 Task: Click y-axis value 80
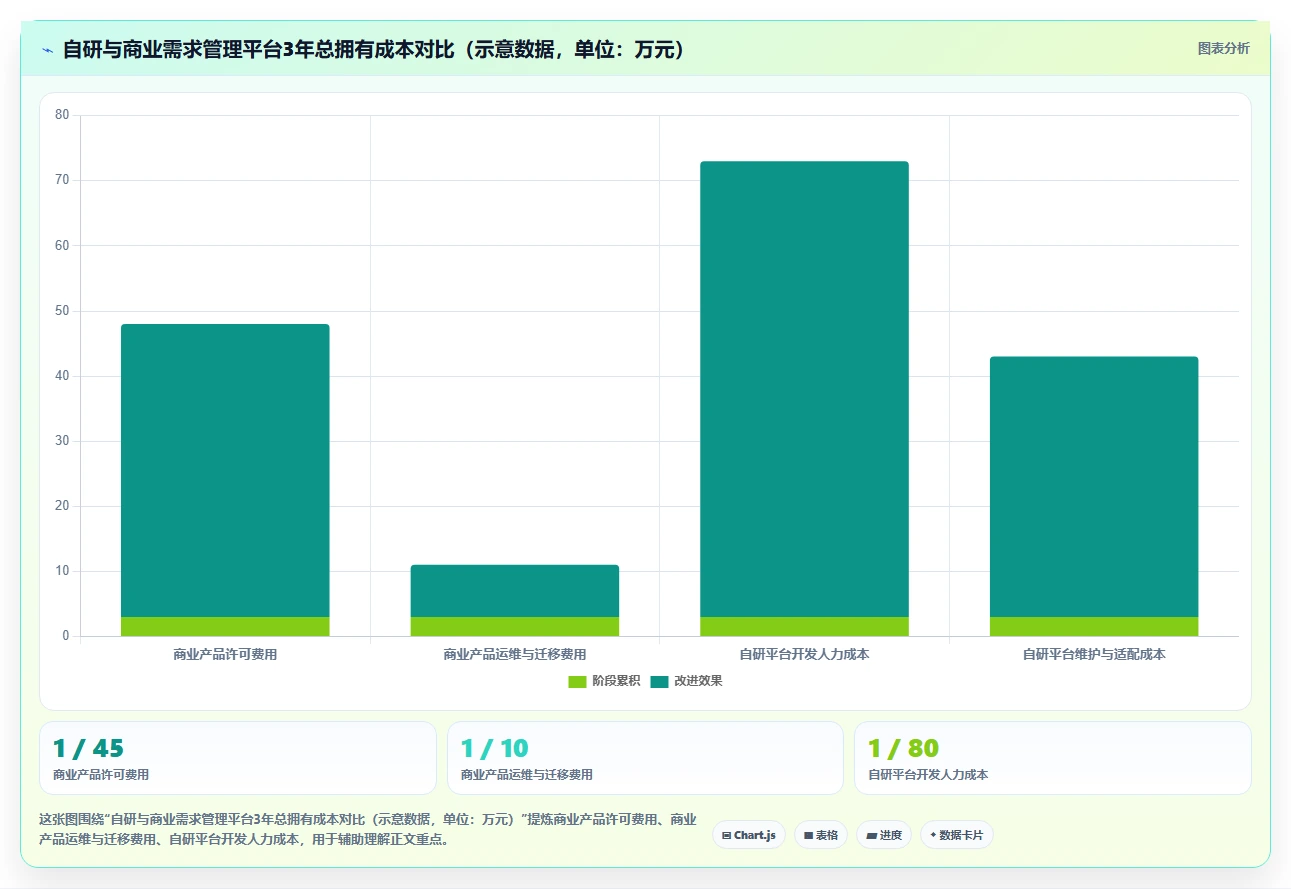click(62, 115)
